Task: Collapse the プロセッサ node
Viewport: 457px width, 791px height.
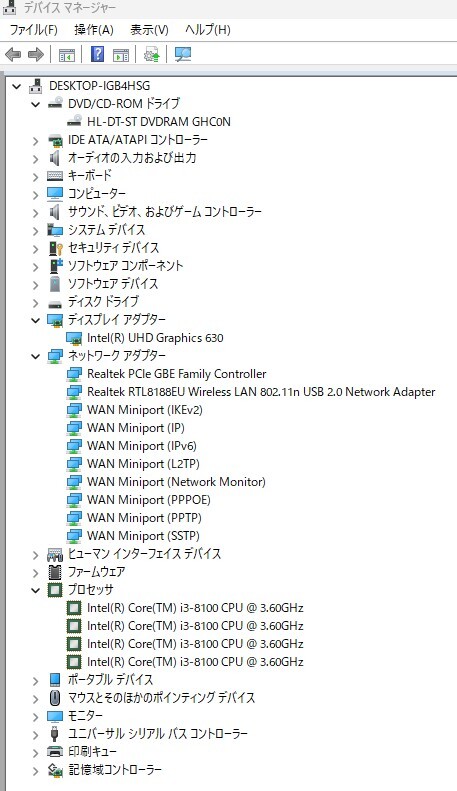Action: click(x=35, y=590)
